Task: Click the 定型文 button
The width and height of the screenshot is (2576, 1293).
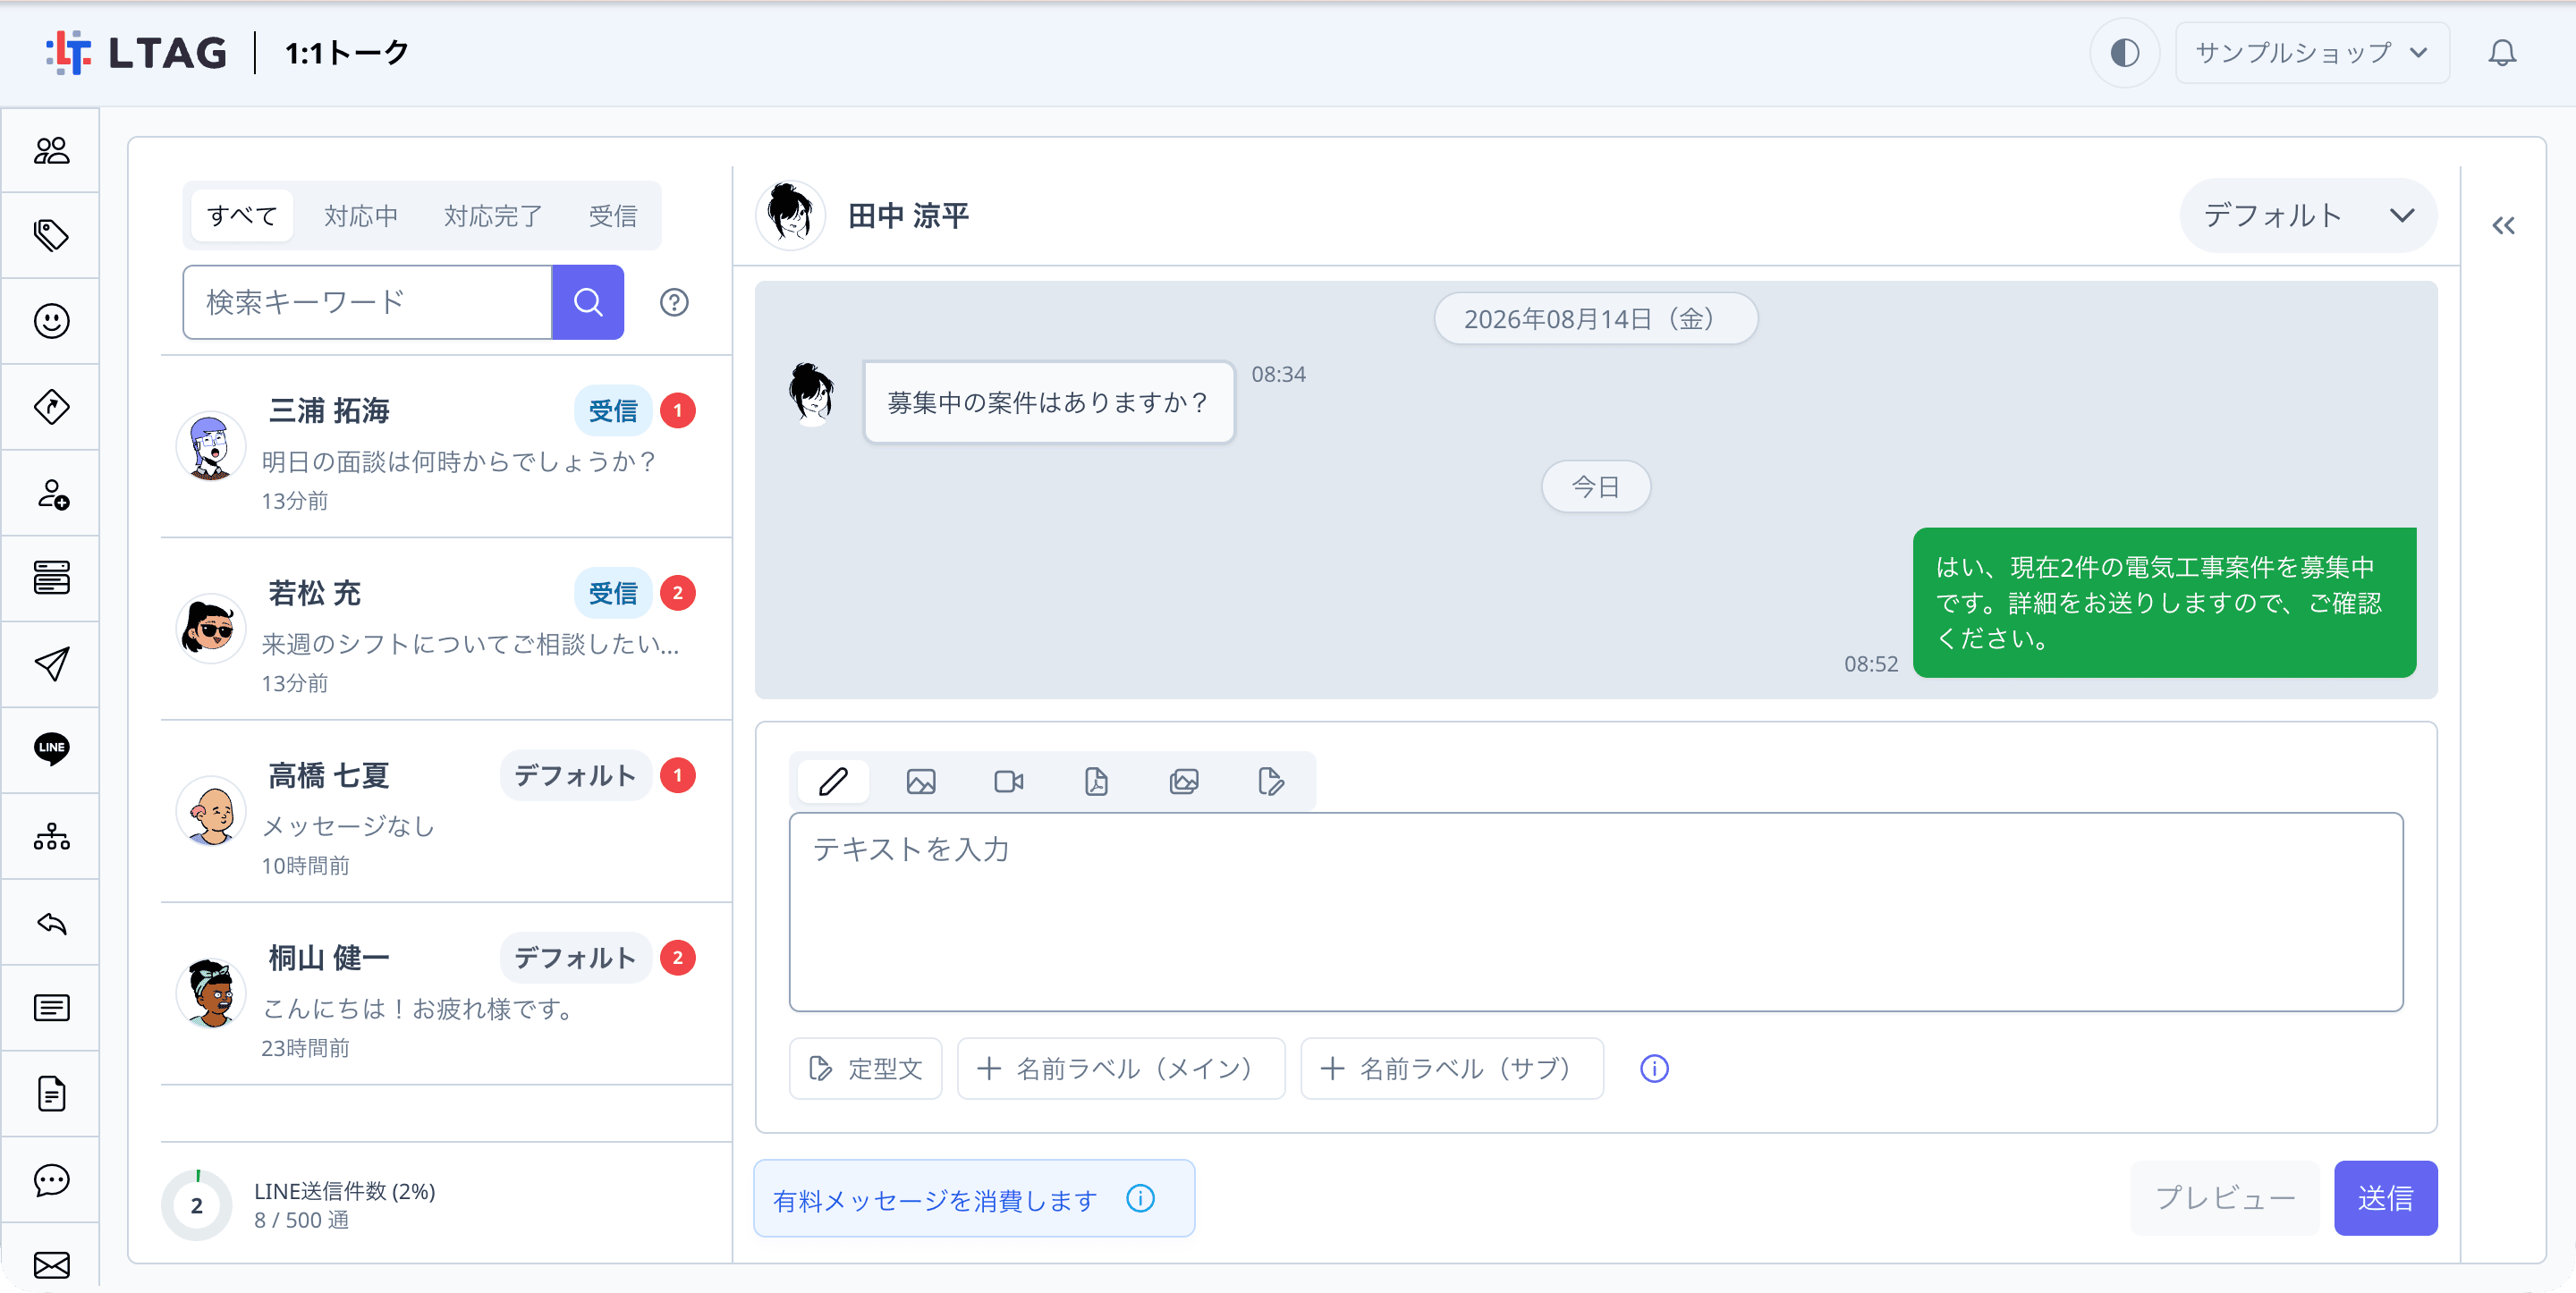Action: coord(865,1068)
